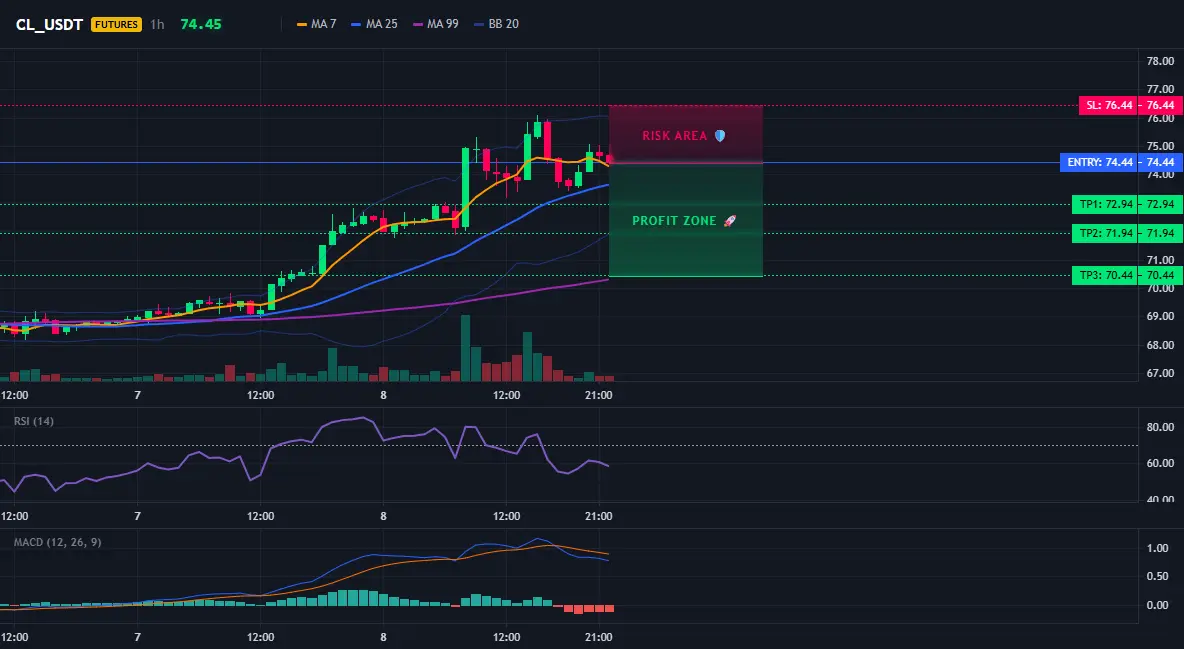The image size is (1184, 649).
Task: Click the green PROFIT ZONE area
Action: pos(686,220)
